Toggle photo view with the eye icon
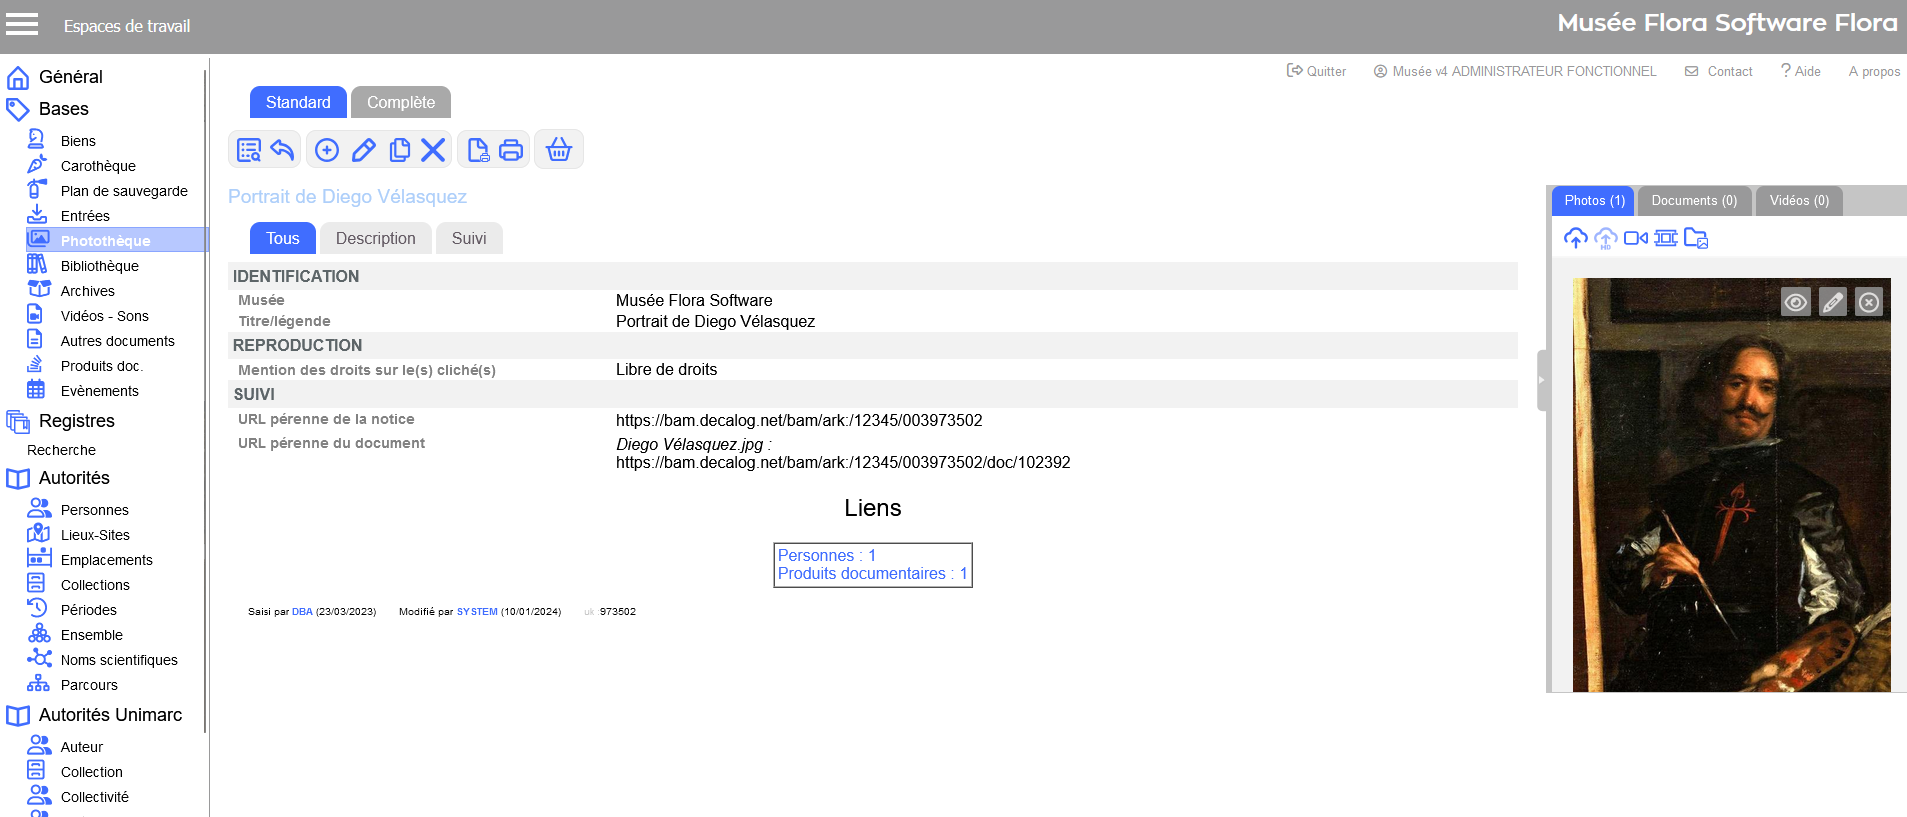The width and height of the screenshot is (1907, 817). click(1796, 302)
